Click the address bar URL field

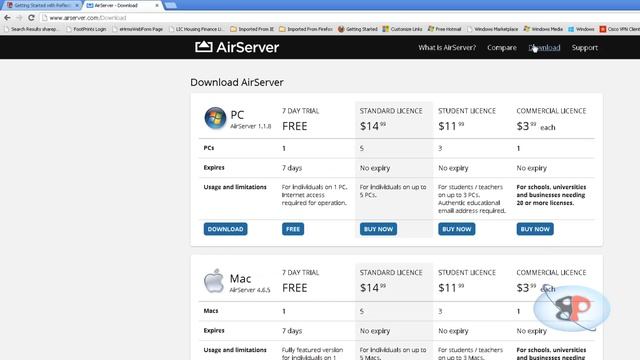tap(339, 18)
